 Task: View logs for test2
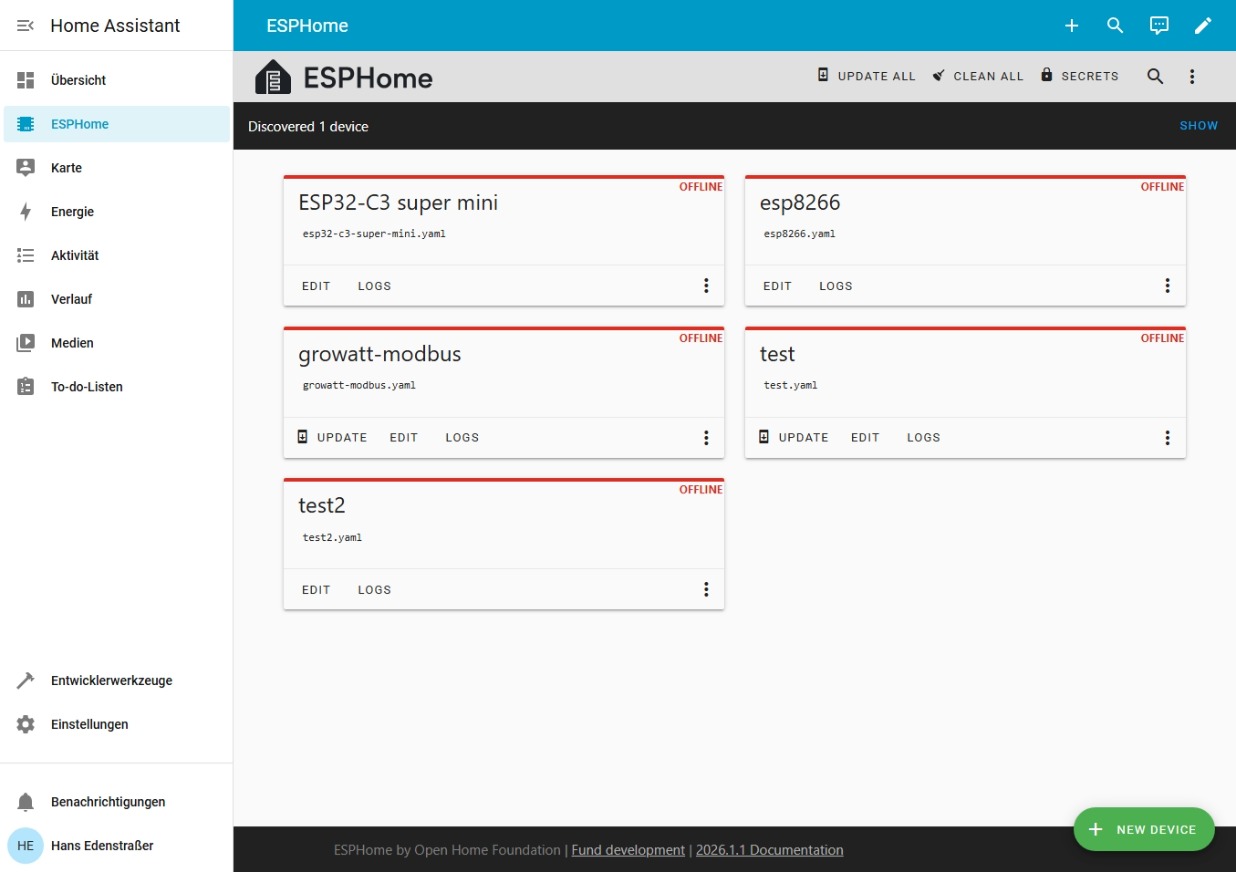[375, 590]
